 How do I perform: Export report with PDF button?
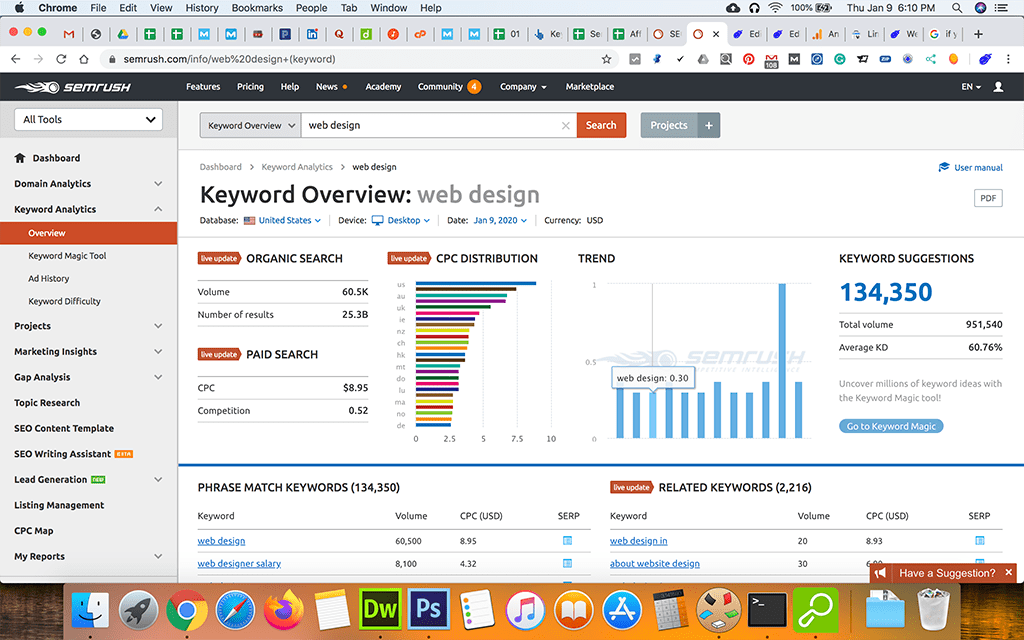point(988,199)
